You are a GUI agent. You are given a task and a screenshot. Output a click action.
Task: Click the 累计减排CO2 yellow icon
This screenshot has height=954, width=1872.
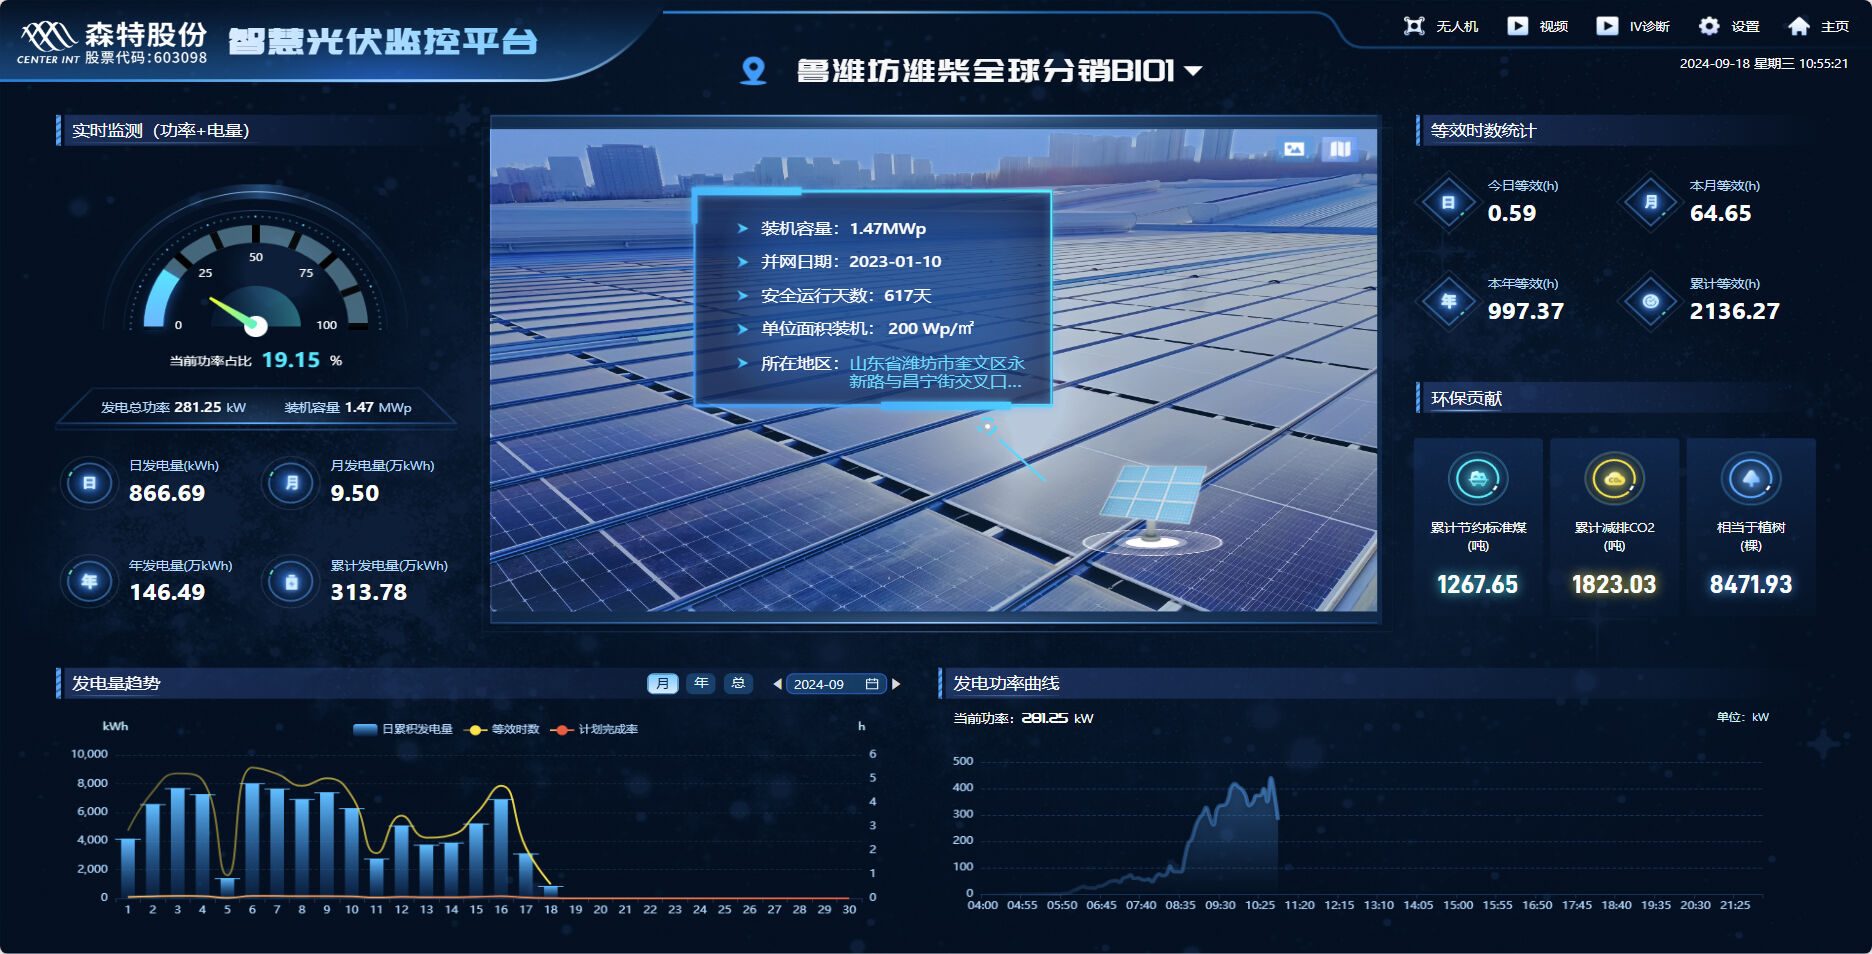pos(1614,480)
